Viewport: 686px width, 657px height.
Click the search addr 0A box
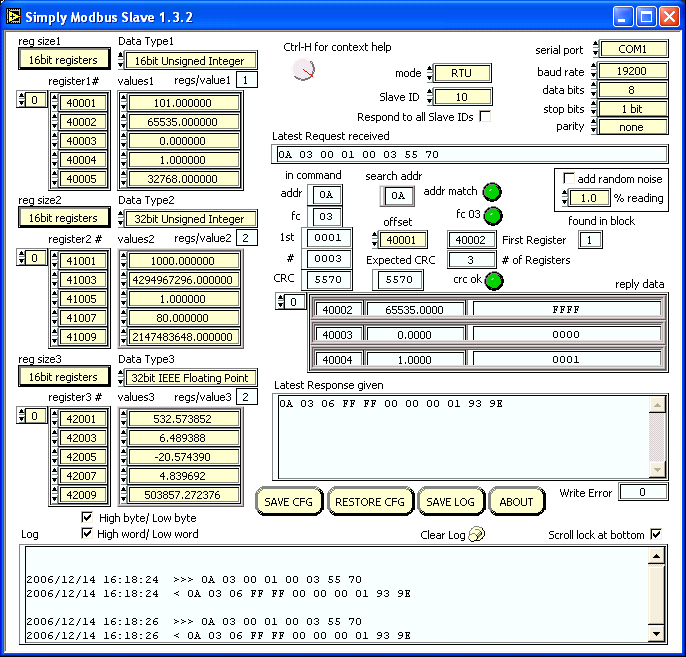(398, 196)
